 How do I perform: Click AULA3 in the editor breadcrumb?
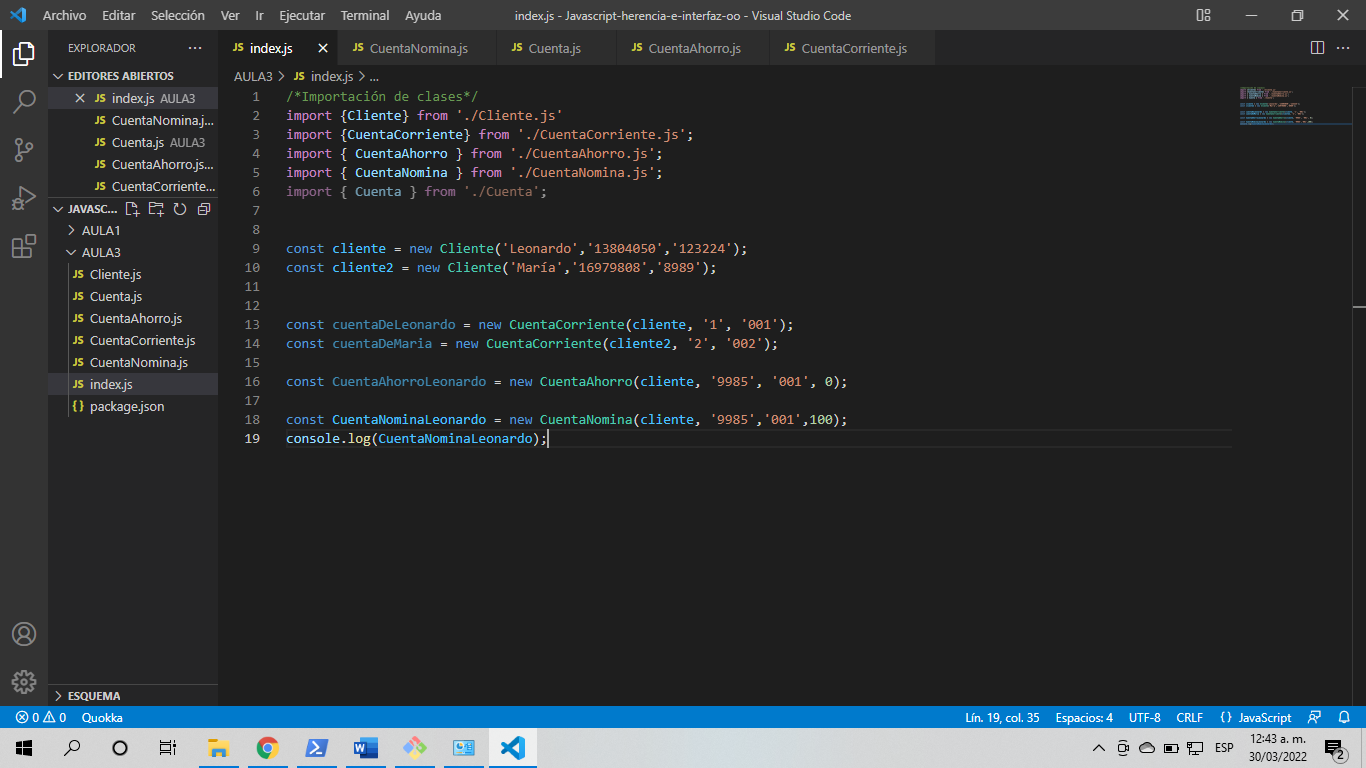(x=253, y=76)
